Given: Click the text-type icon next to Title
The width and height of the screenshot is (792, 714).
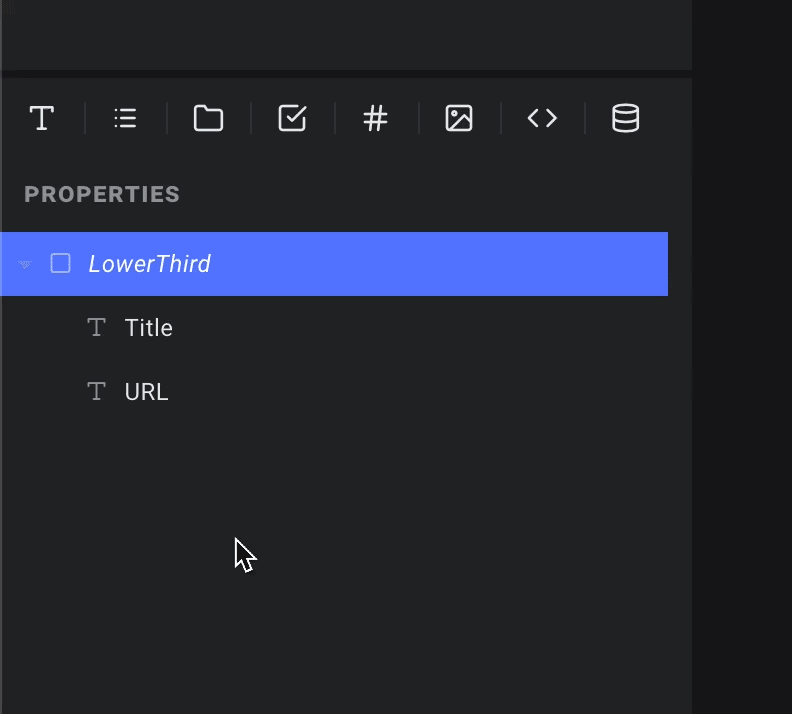Looking at the screenshot, I should (x=96, y=328).
